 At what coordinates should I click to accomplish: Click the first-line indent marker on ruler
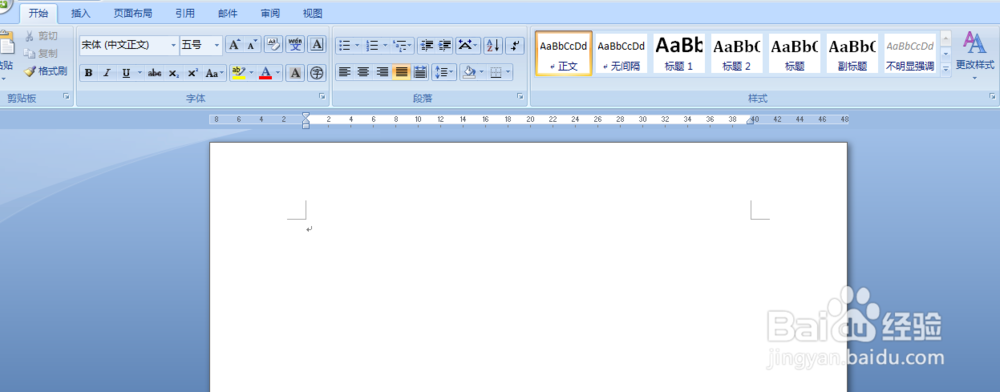[306, 116]
